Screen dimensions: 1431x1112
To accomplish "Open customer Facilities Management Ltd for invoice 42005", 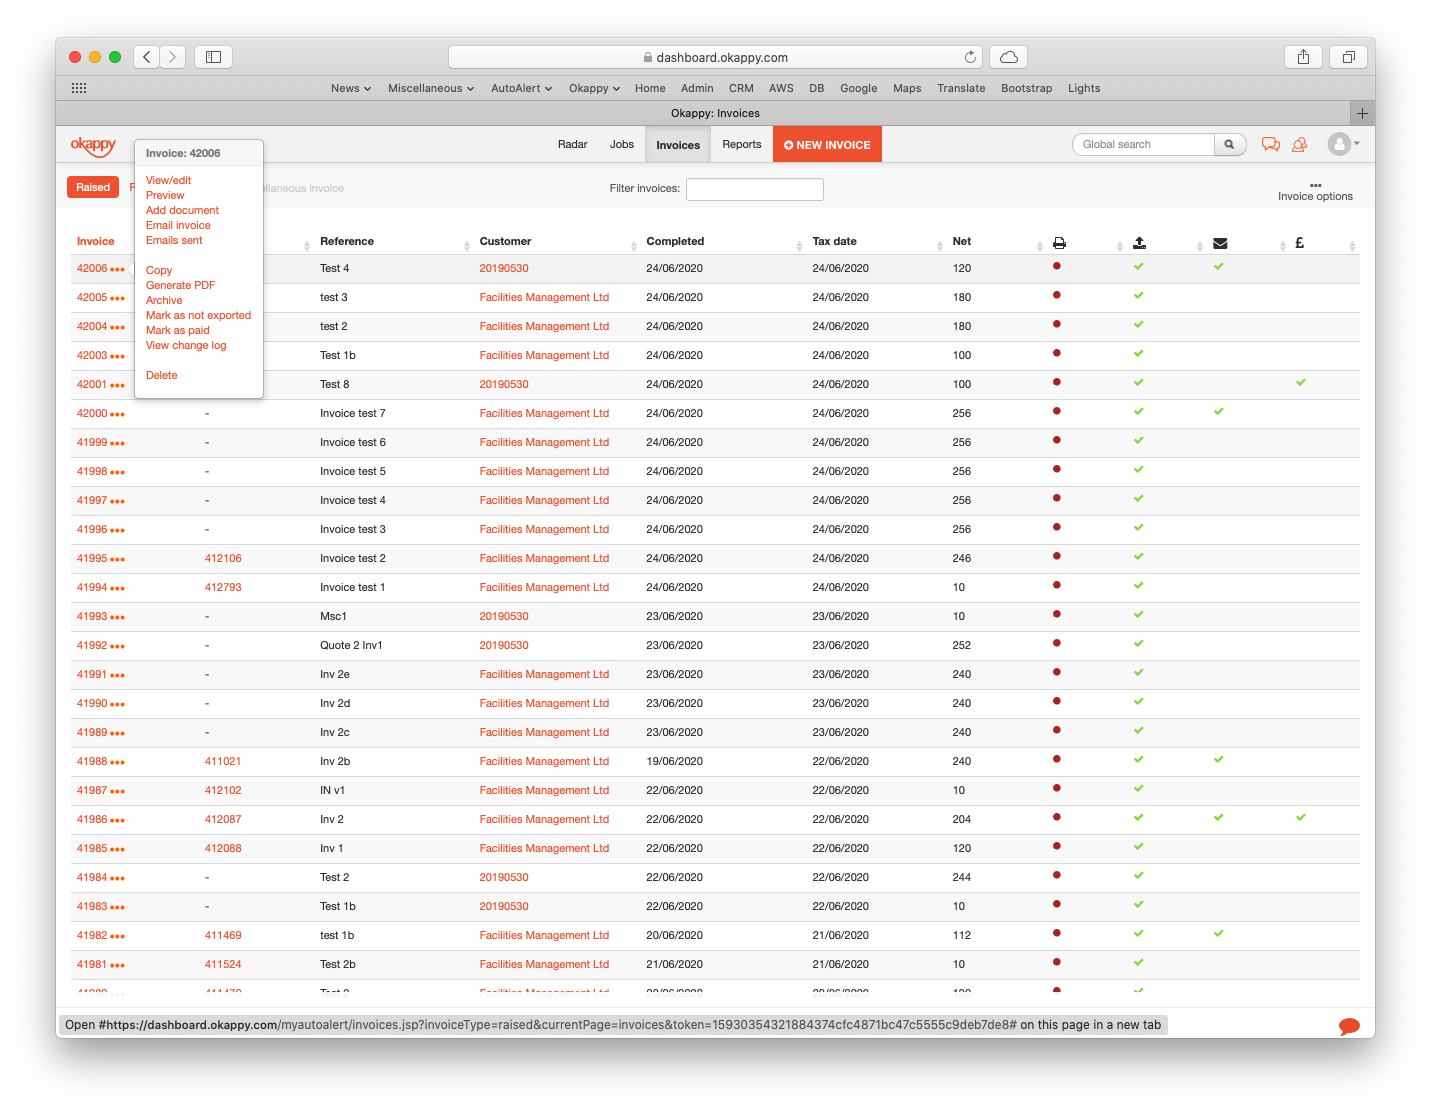I will point(544,297).
